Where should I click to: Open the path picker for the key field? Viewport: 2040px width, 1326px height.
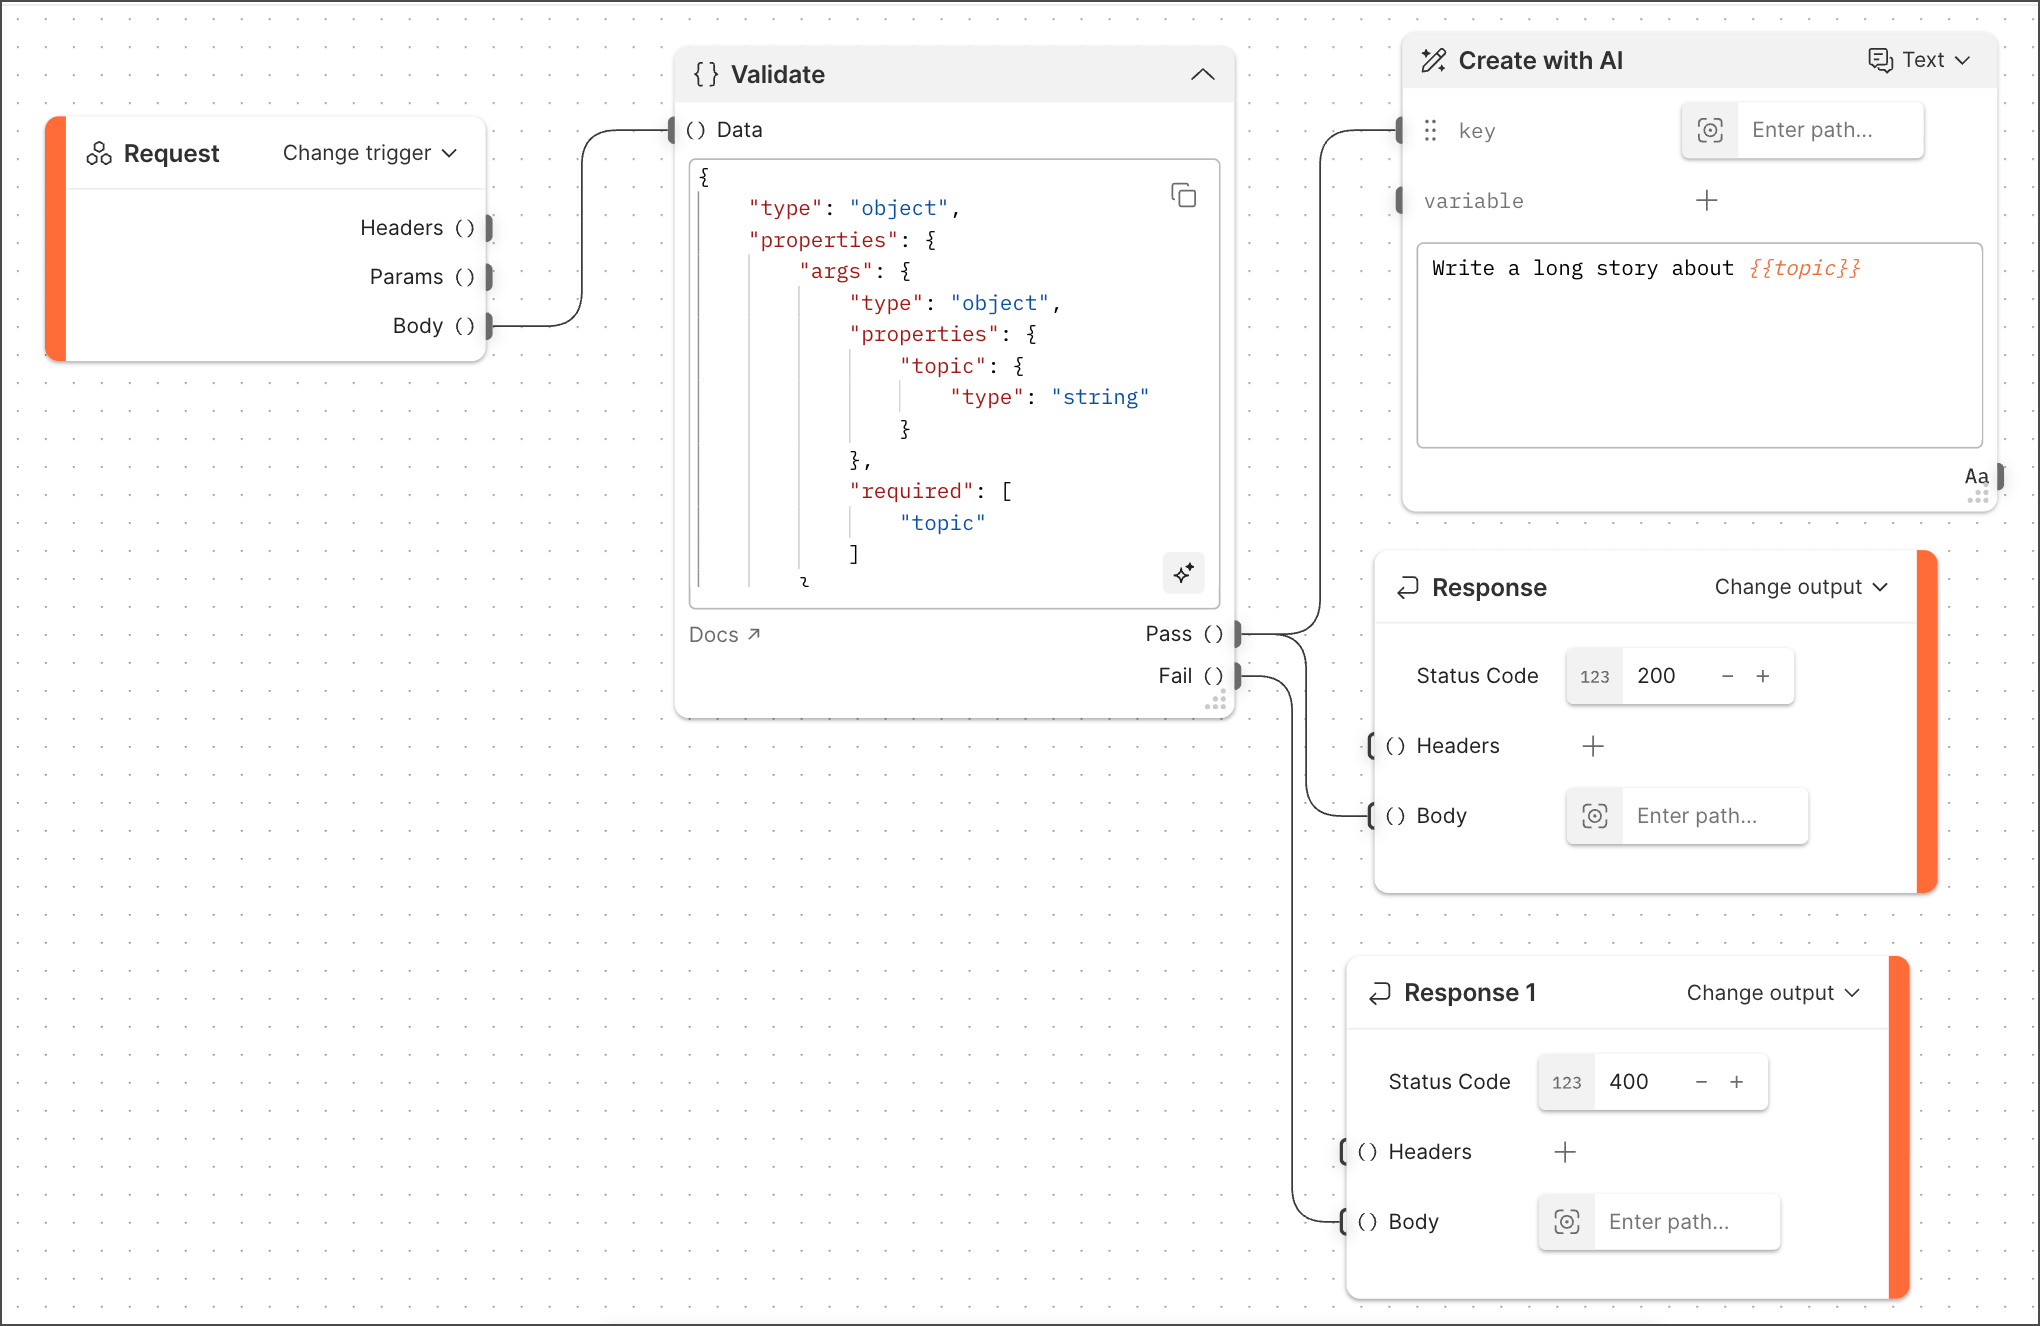[1710, 130]
